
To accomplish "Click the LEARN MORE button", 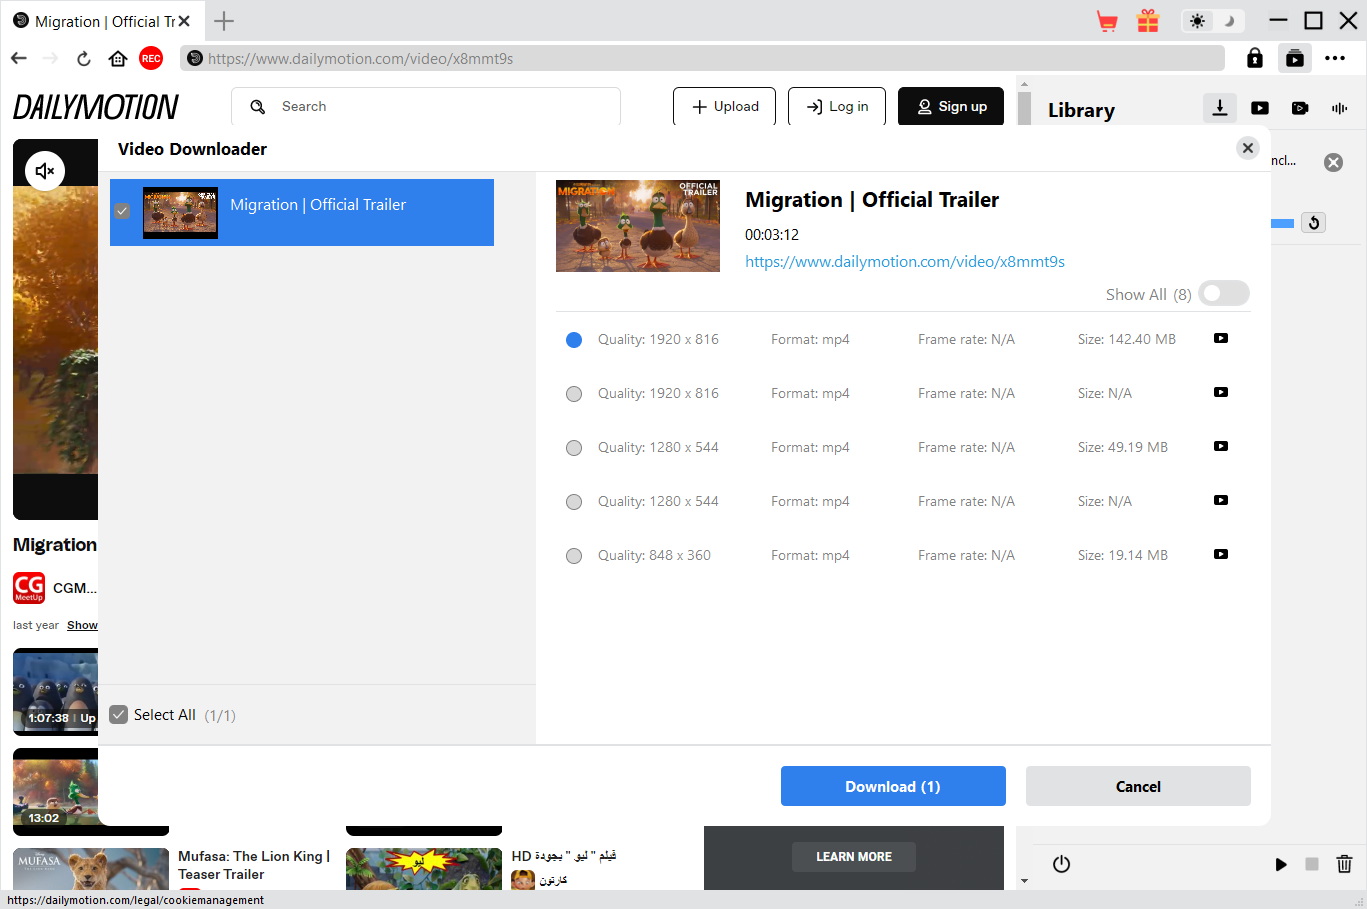I will 854,856.
